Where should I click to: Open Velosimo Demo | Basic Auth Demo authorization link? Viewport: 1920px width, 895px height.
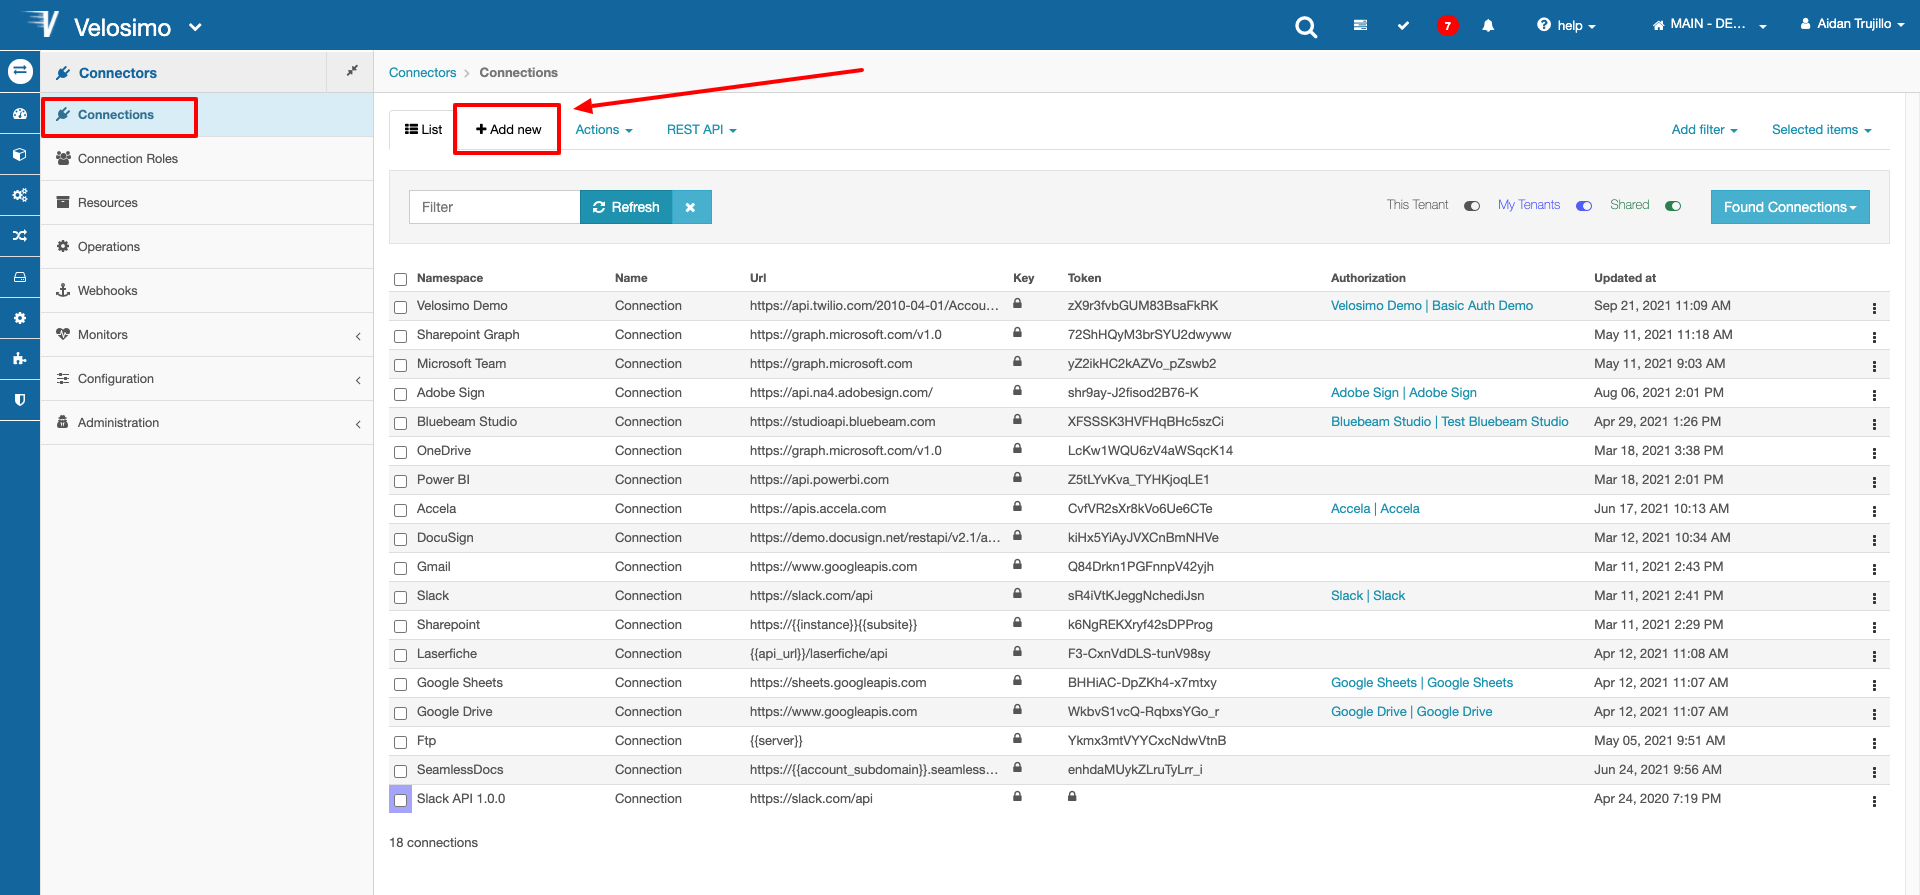pyautogui.click(x=1431, y=306)
